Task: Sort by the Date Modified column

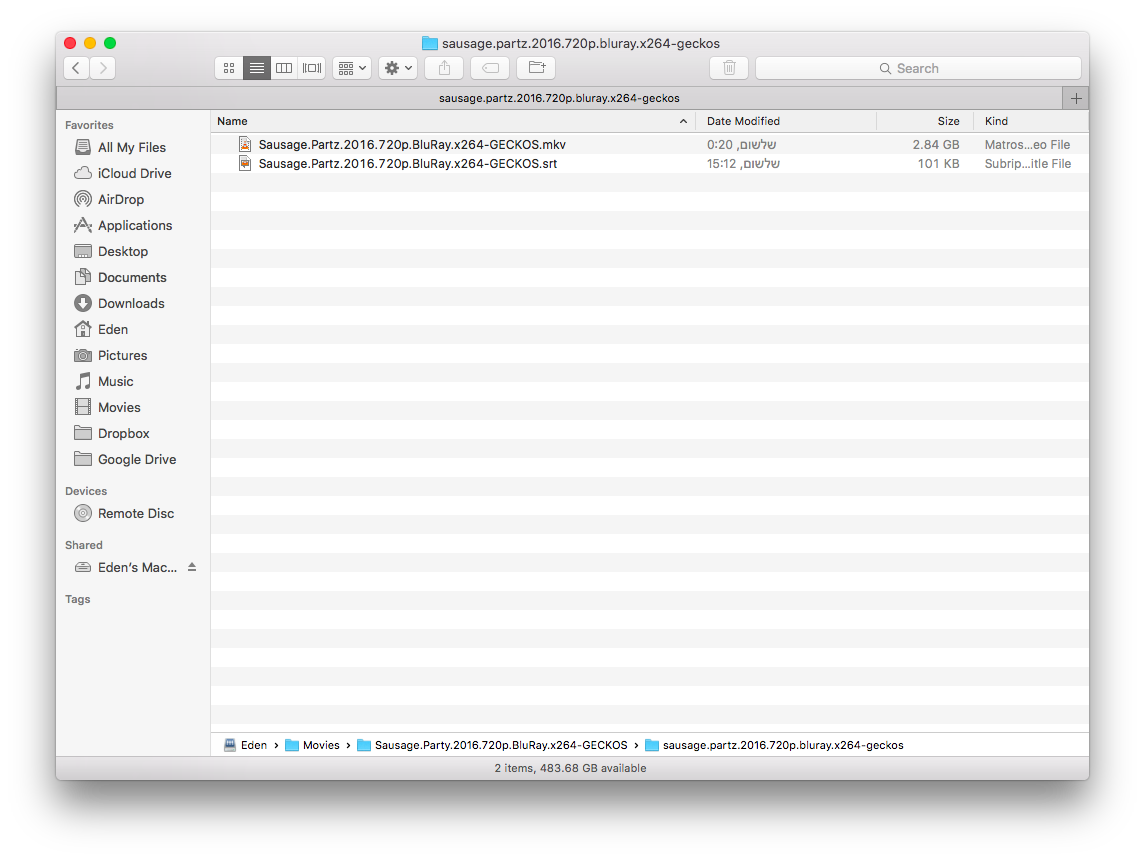Action: [786, 121]
